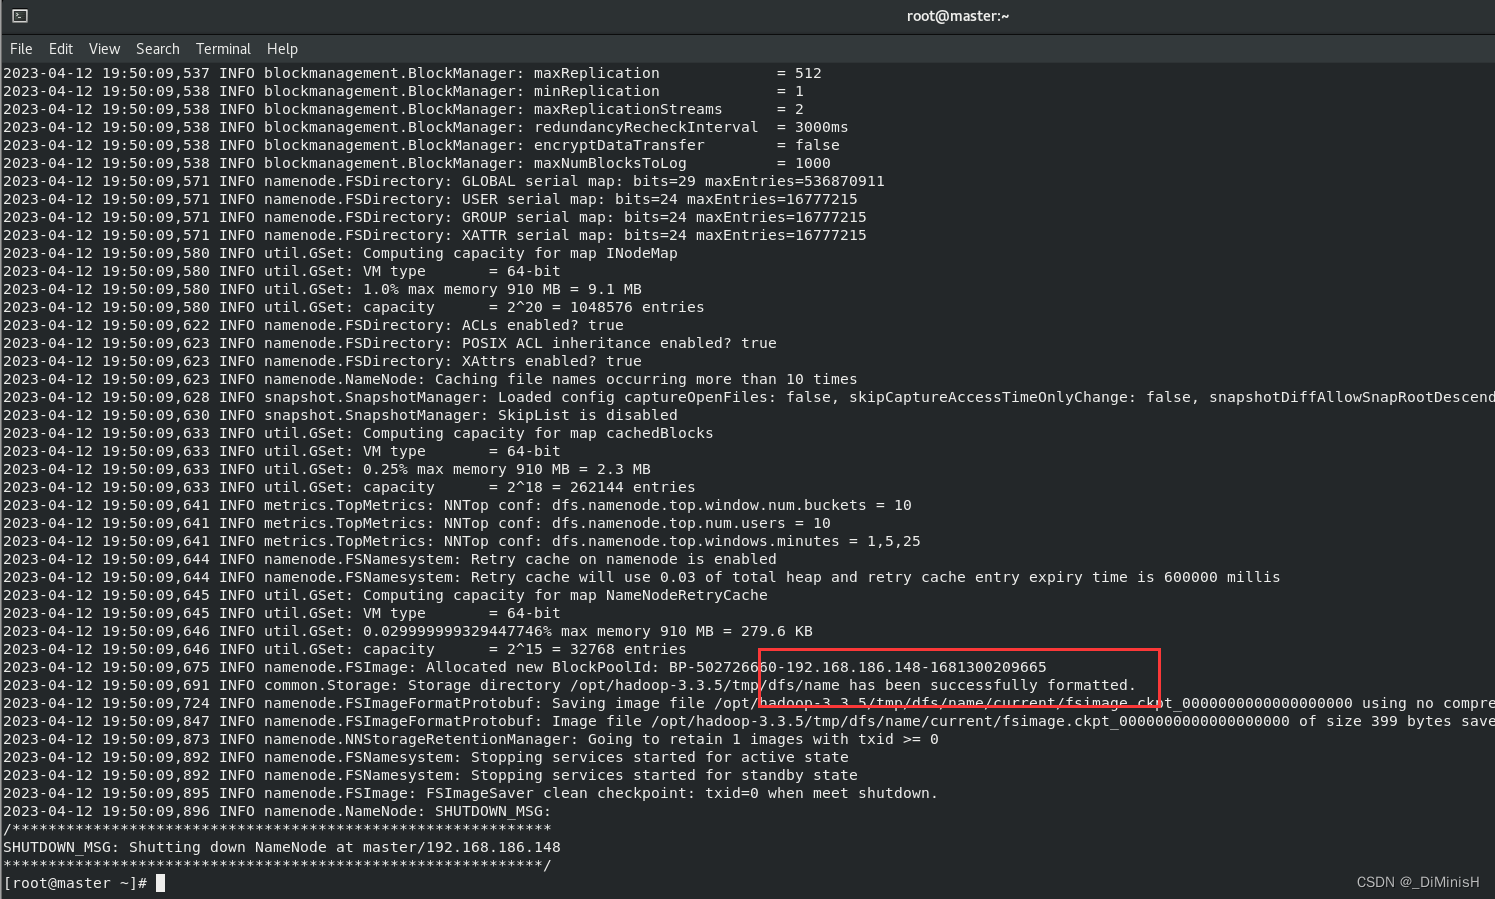Click 'Stopping services started for active state' line
The image size is (1495, 899).
click(x=426, y=757)
